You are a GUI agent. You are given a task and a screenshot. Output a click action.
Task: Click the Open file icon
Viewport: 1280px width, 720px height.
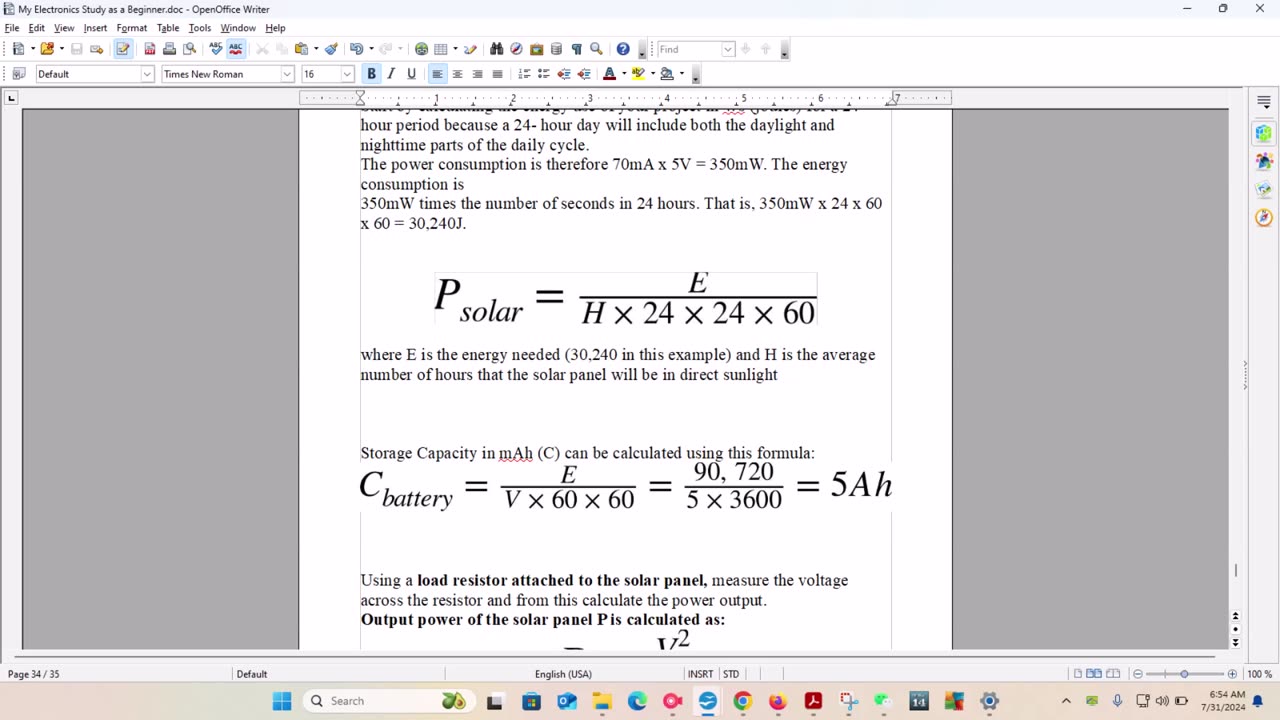pyautogui.click(x=46, y=49)
